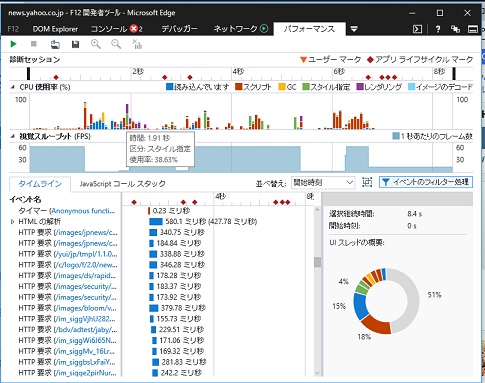Open the 並べ替え 開始時刻 dropdown

(x=322, y=182)
